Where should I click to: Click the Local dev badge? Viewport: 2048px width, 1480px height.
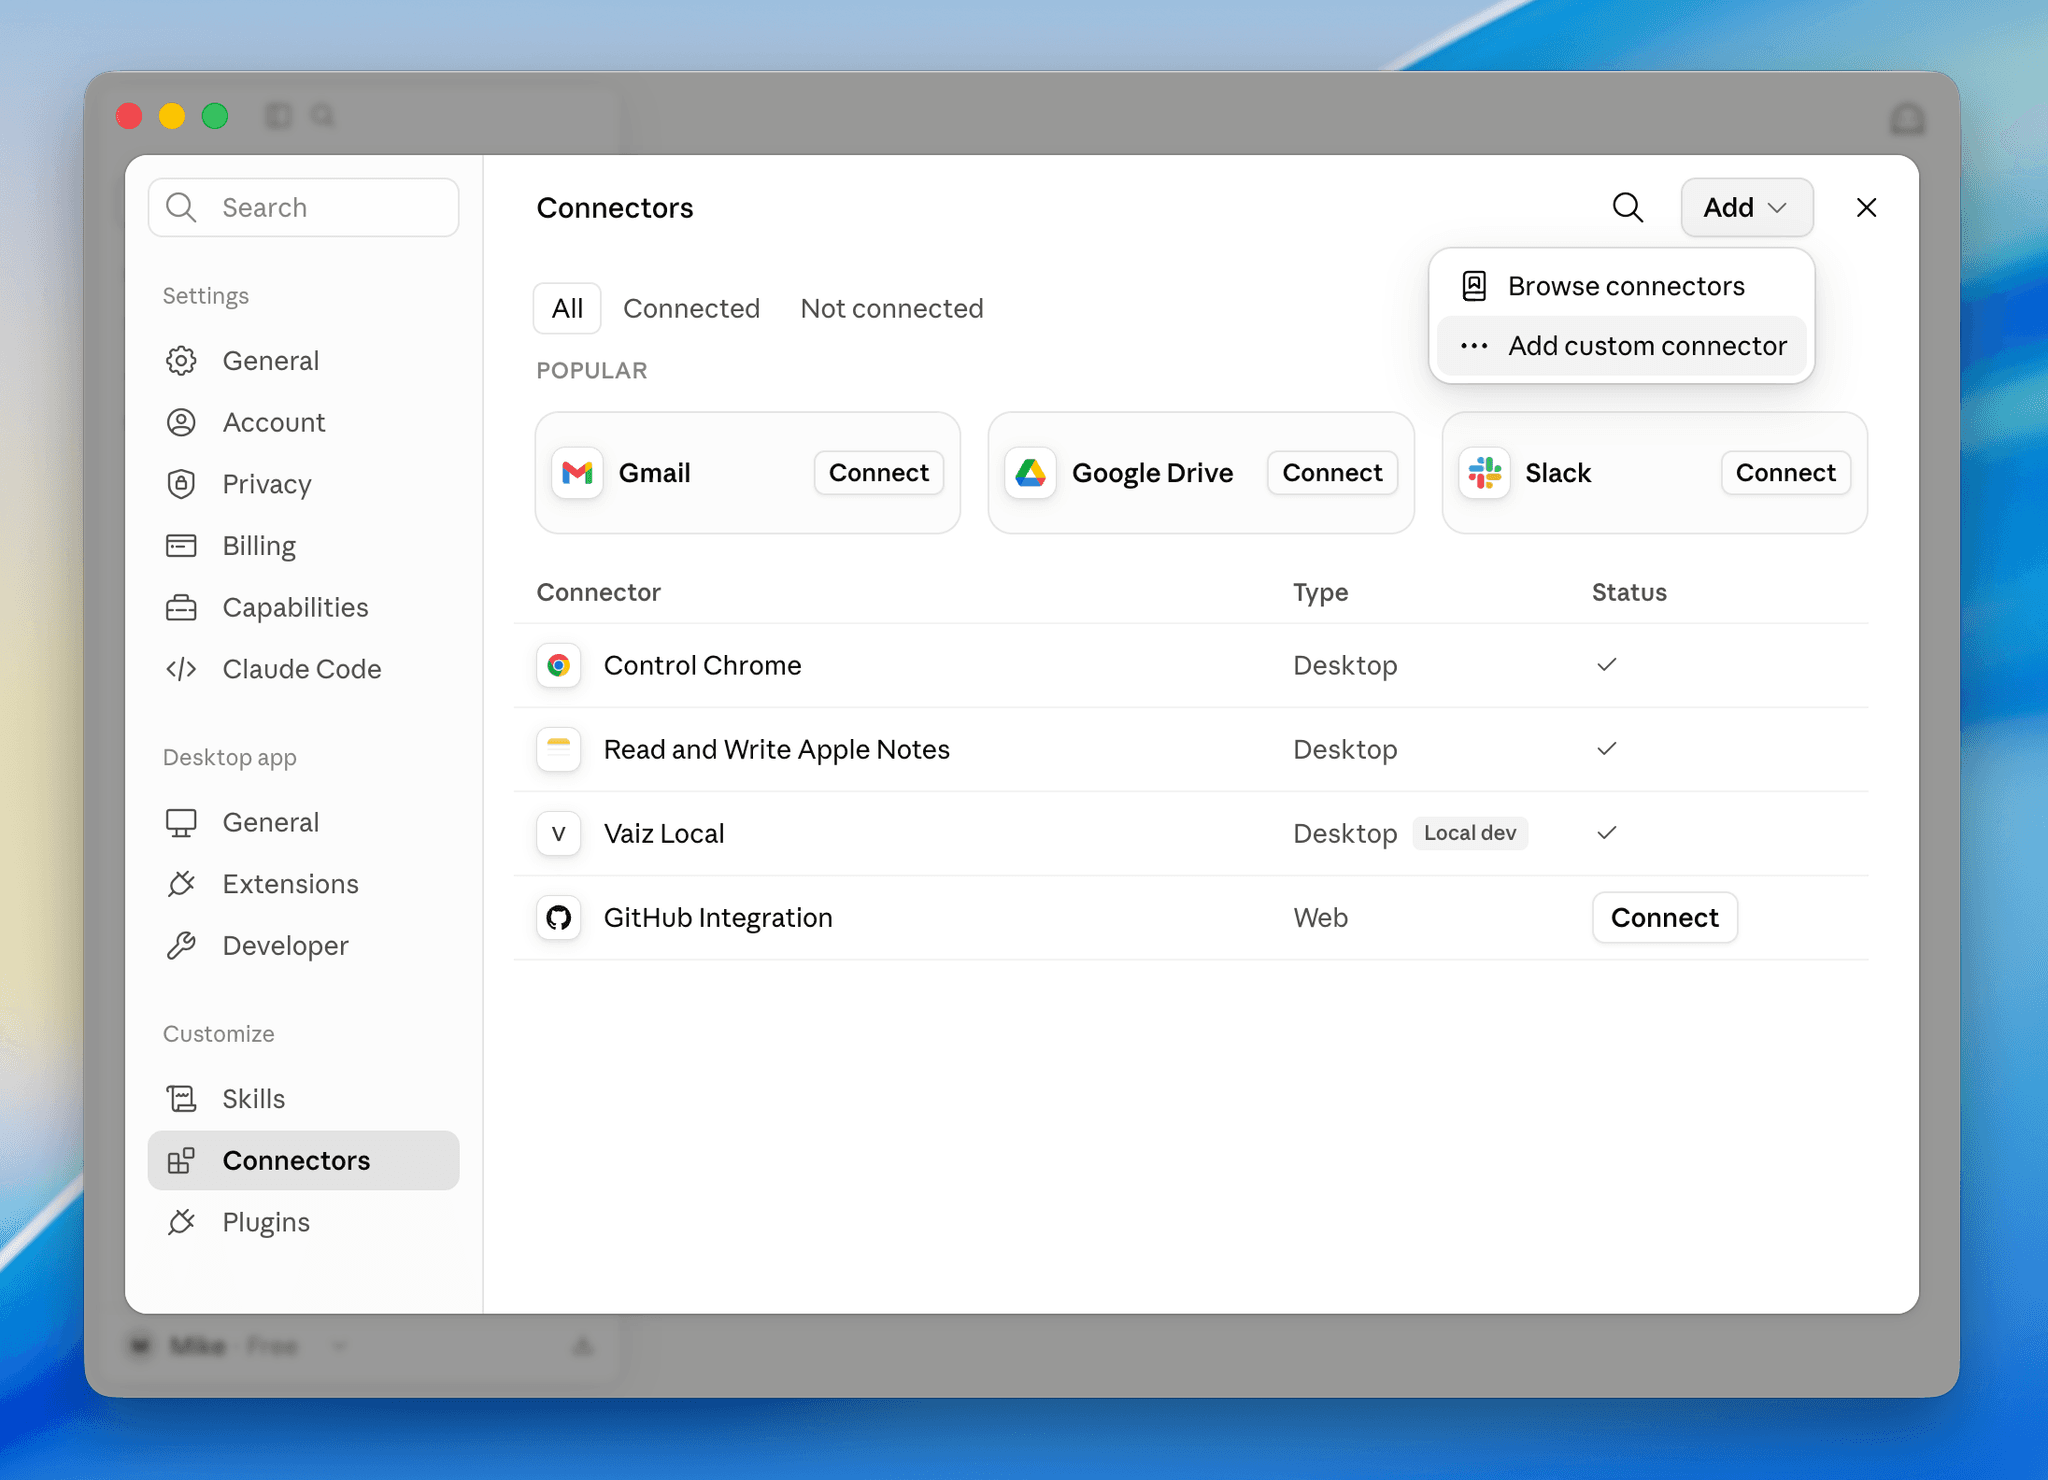pos(1469,833)
